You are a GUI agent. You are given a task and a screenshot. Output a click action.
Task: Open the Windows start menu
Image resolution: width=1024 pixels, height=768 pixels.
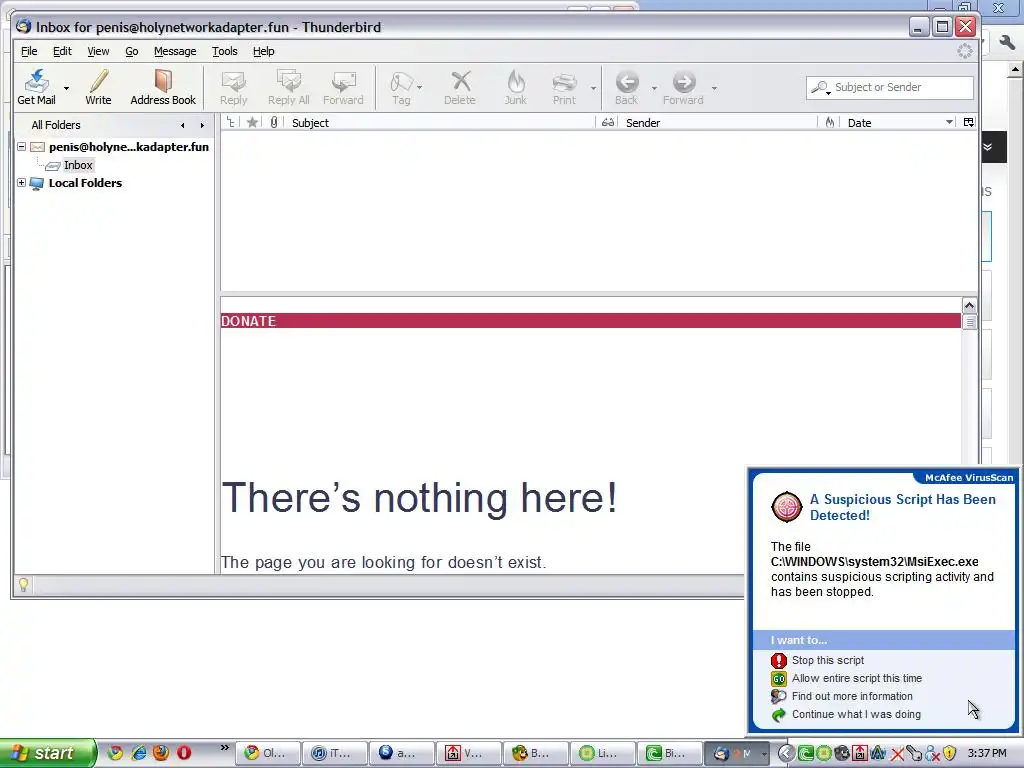point(48,753)
